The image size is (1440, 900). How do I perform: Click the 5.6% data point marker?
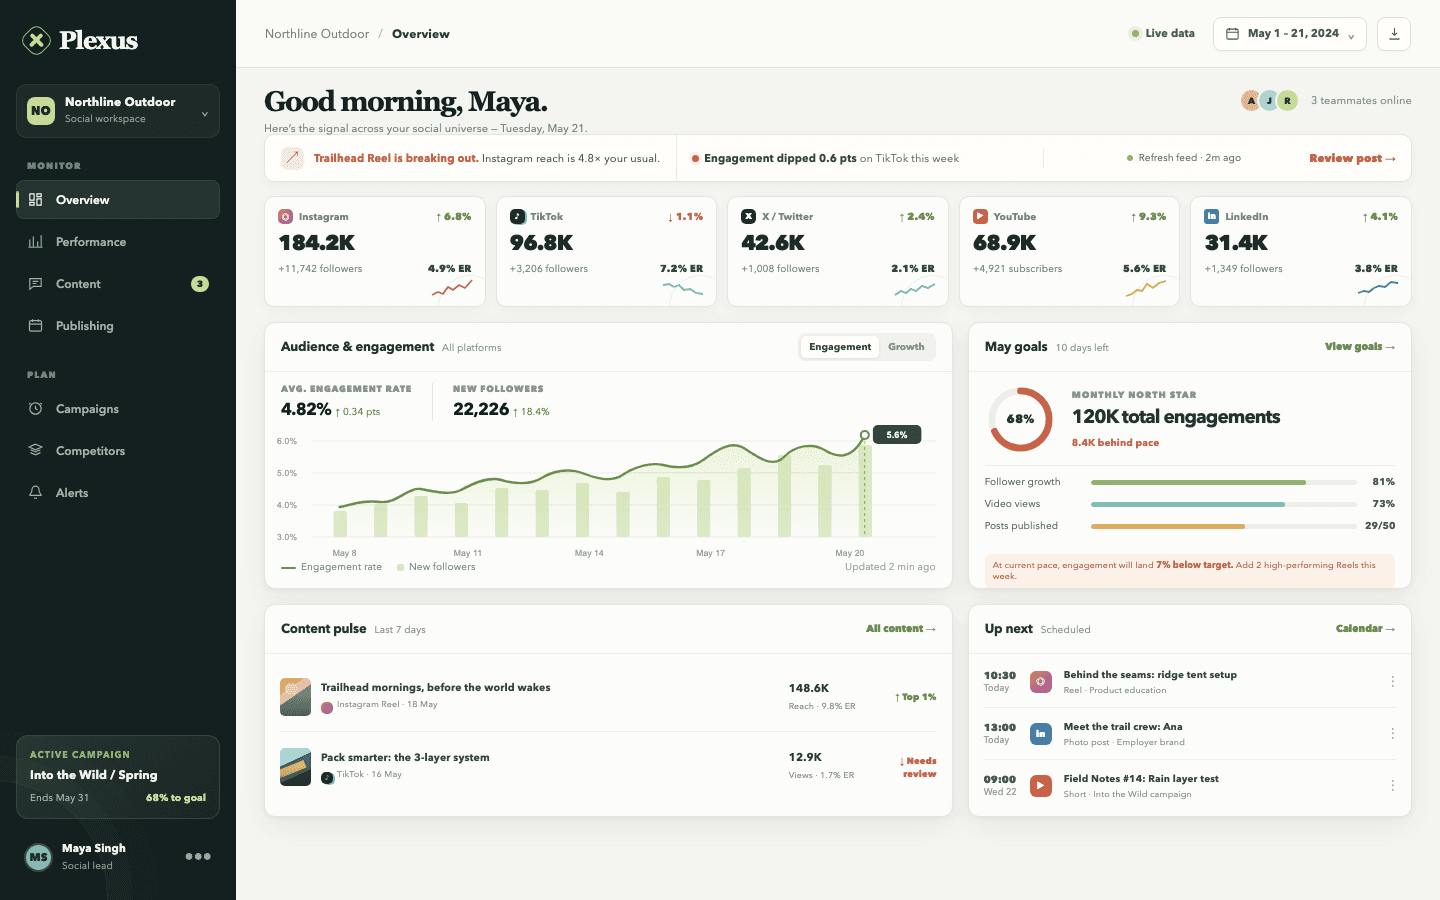pyautogui.click(x=865, y=435)
